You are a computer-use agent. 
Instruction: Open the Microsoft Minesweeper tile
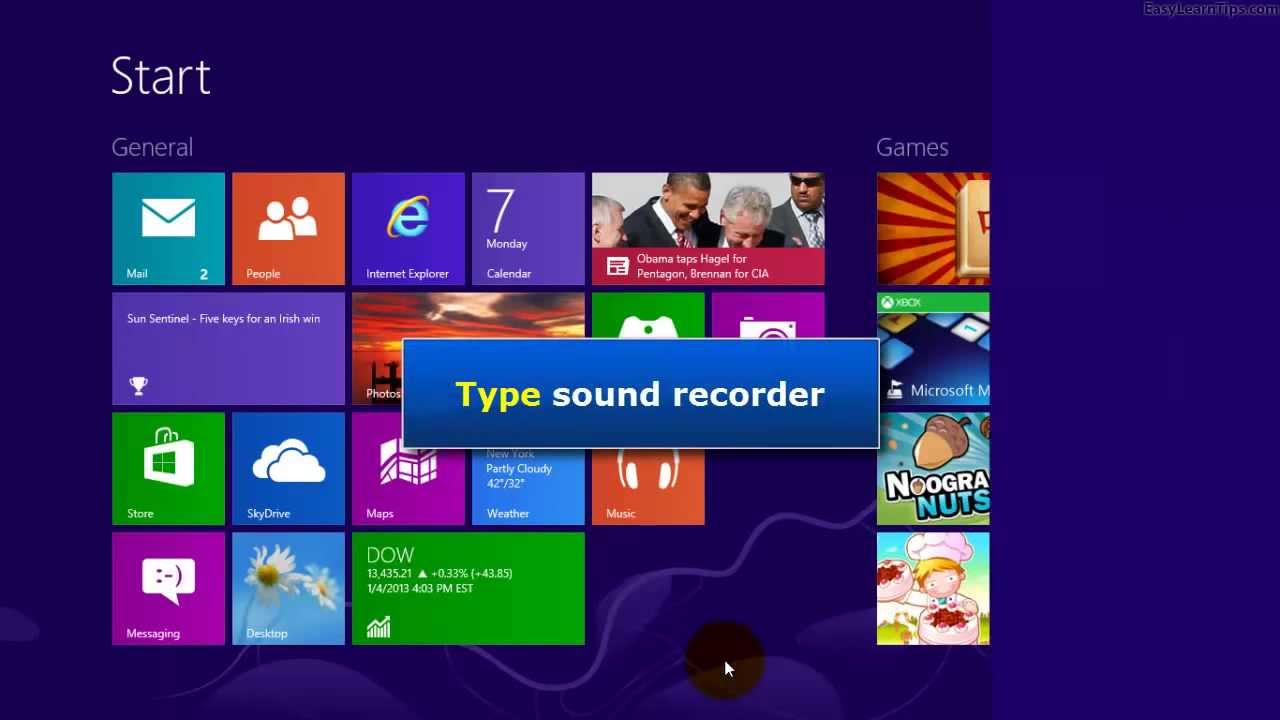pyautogui.click(x=934, y=349)
